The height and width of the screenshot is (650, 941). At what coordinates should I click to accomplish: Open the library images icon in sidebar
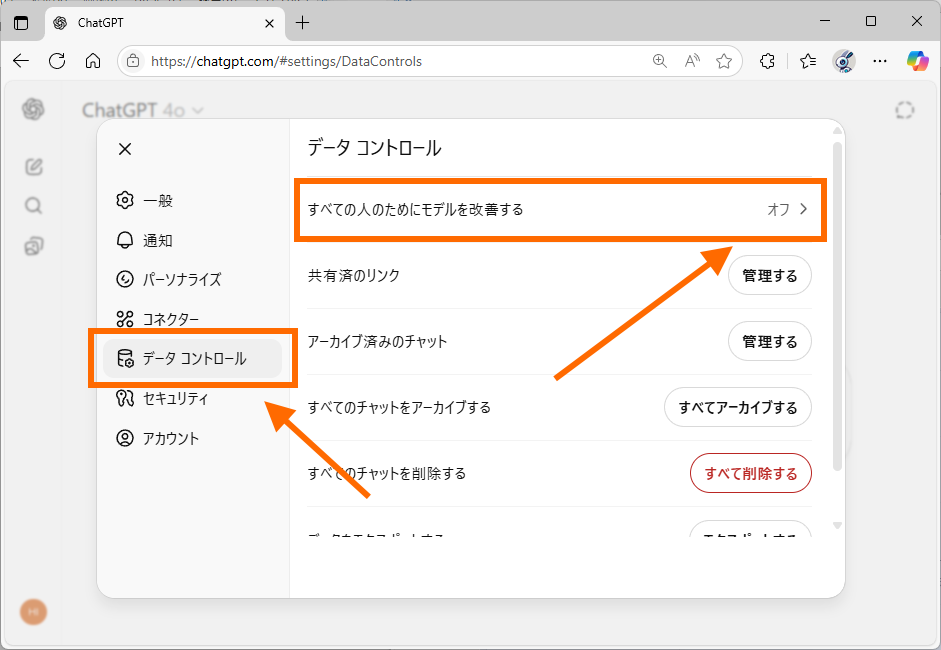(x=34, y=245)
